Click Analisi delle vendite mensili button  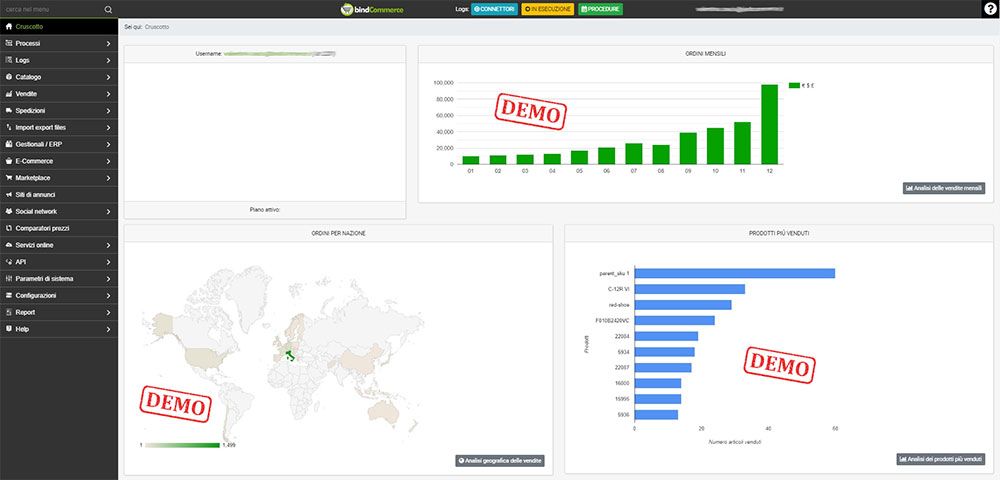click(944, 188)
